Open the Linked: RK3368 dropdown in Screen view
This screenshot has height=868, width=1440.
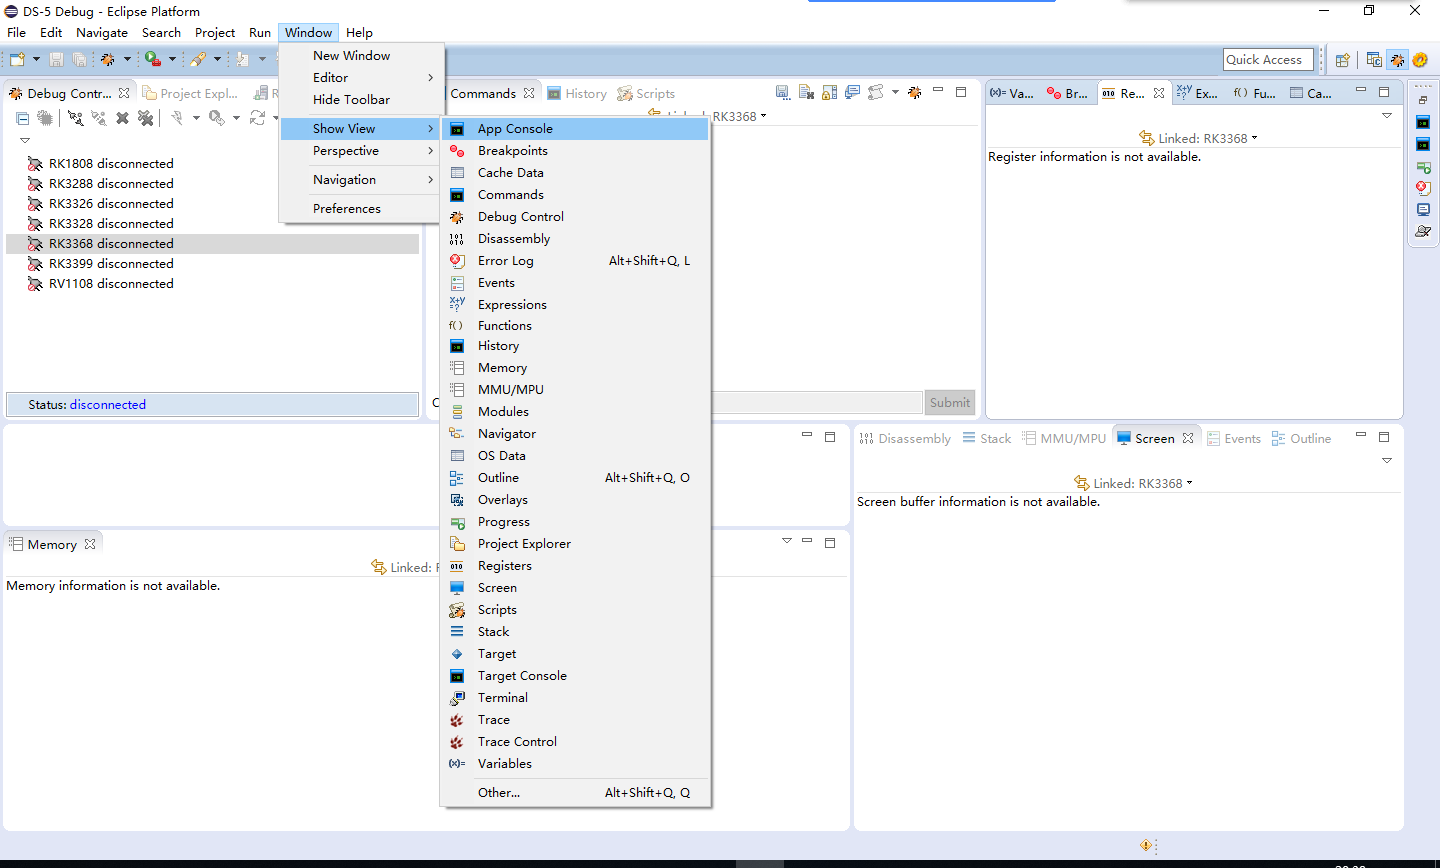click(1189, 483)
